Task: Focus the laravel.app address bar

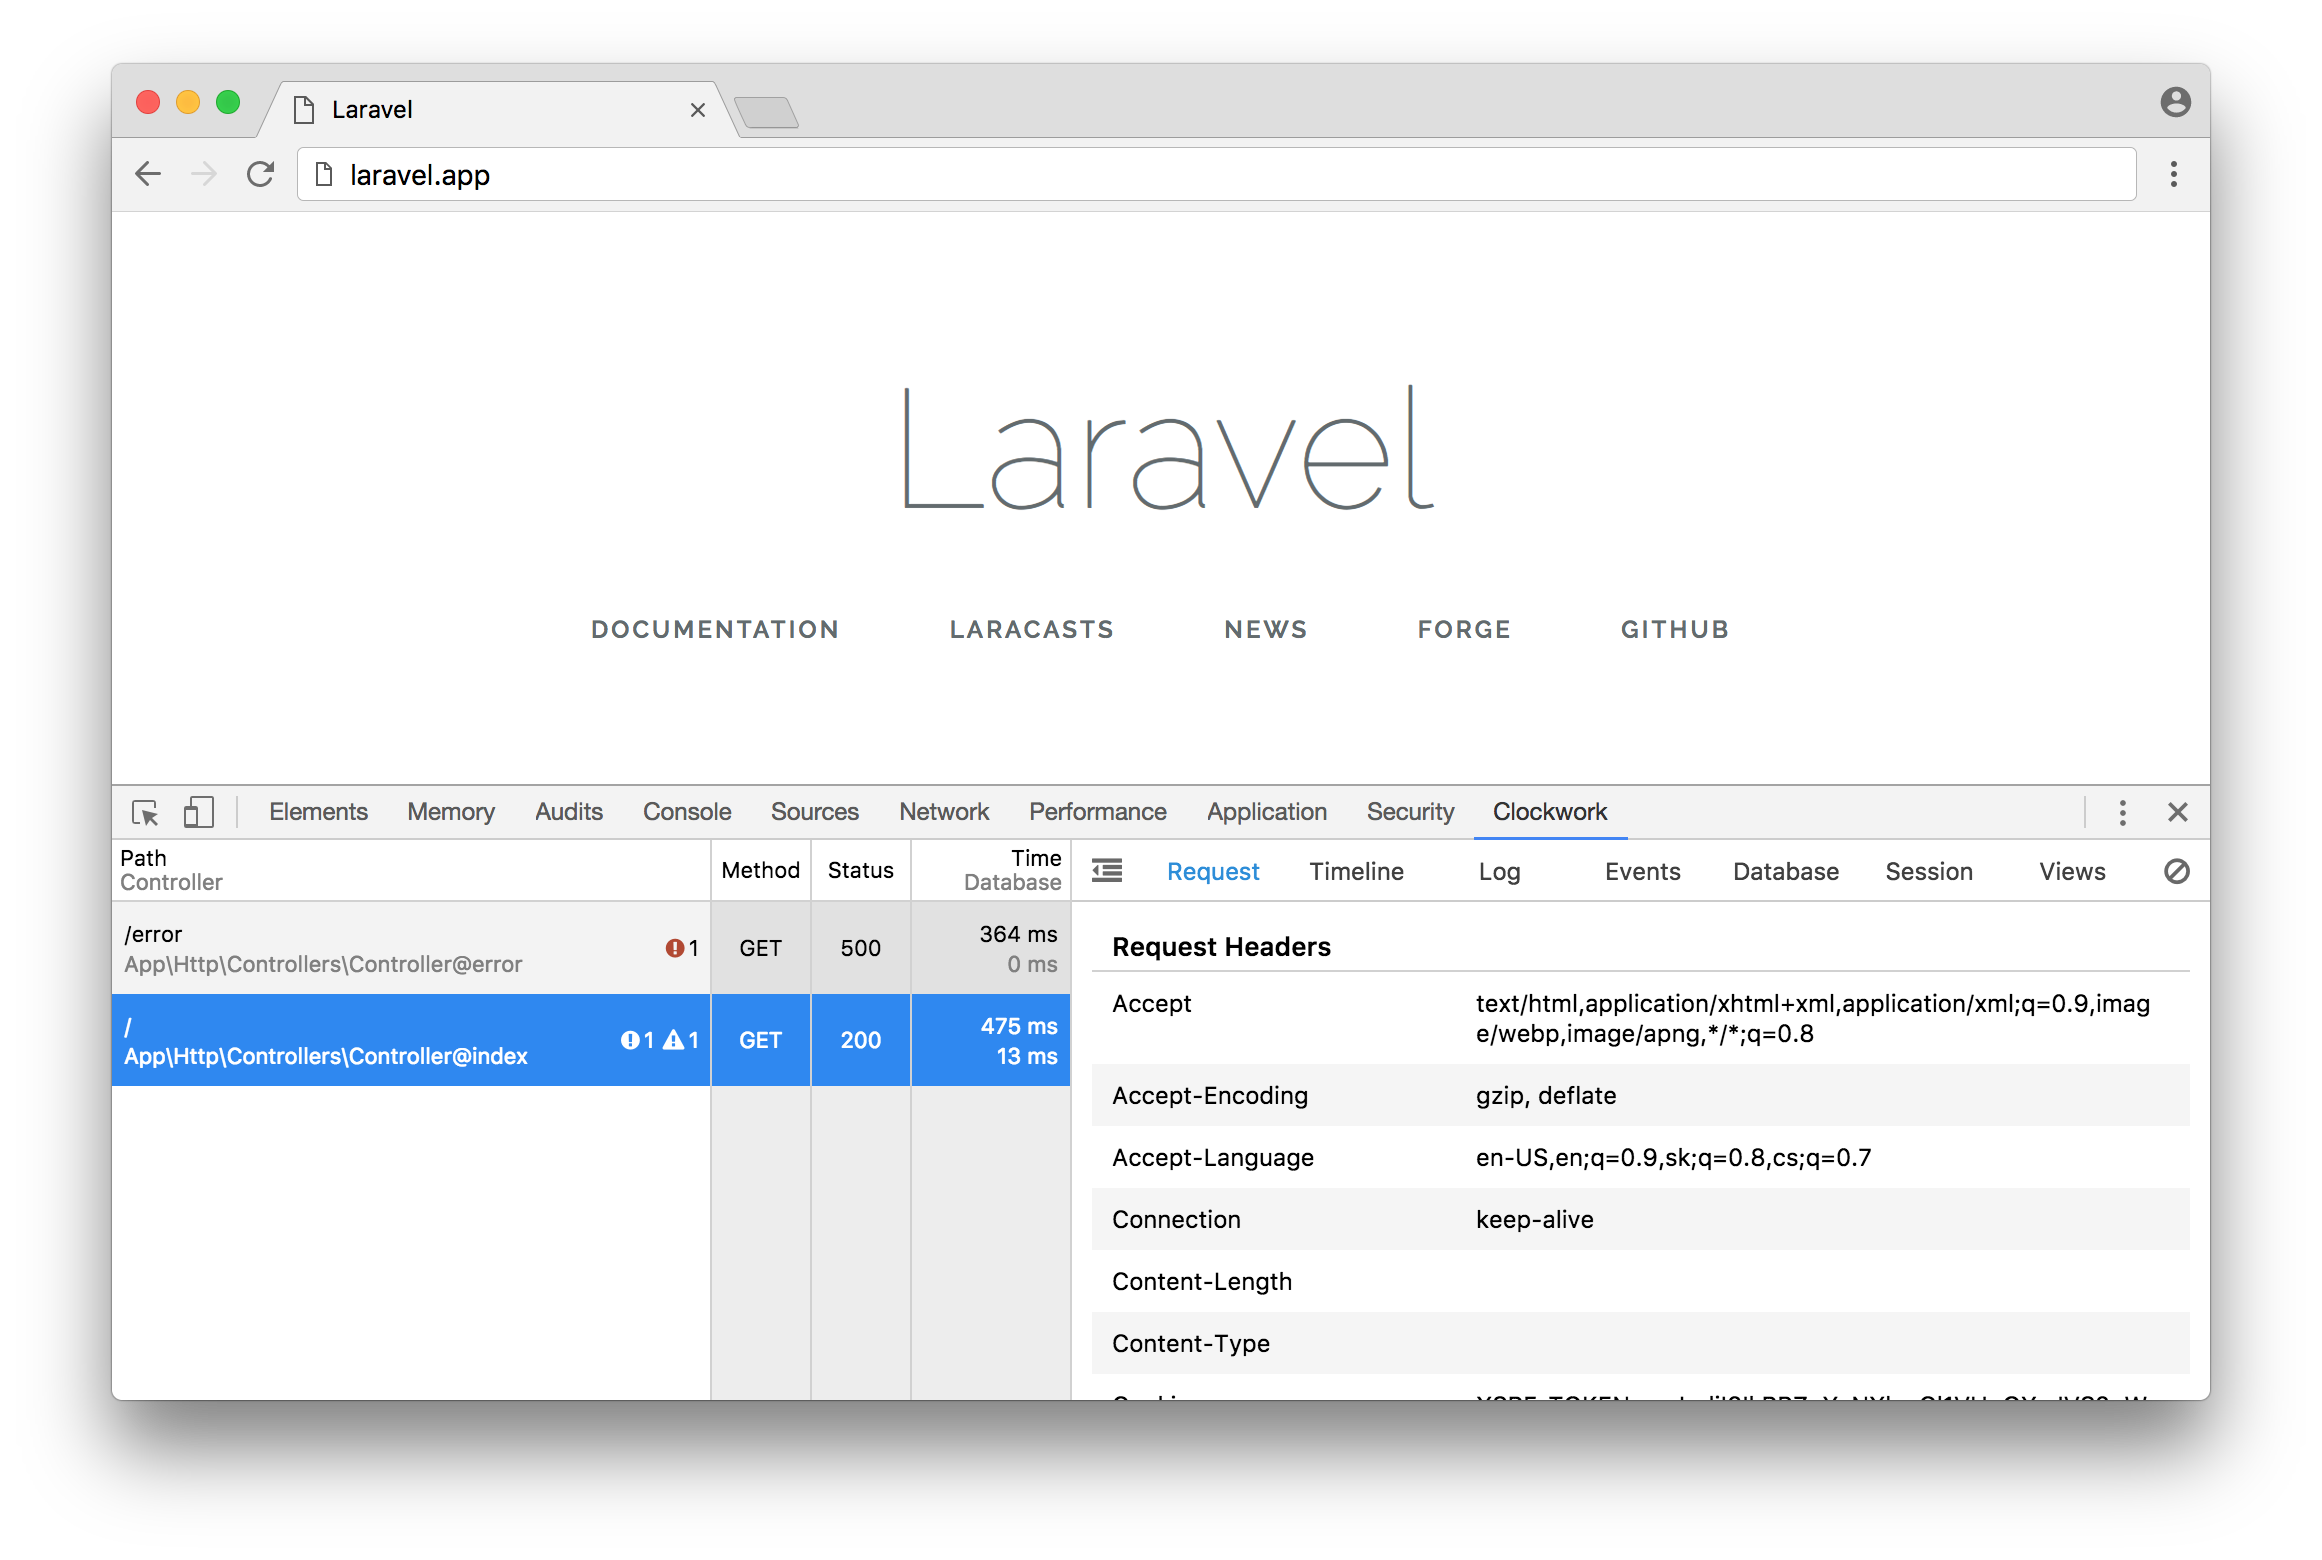Action: 1216,174
